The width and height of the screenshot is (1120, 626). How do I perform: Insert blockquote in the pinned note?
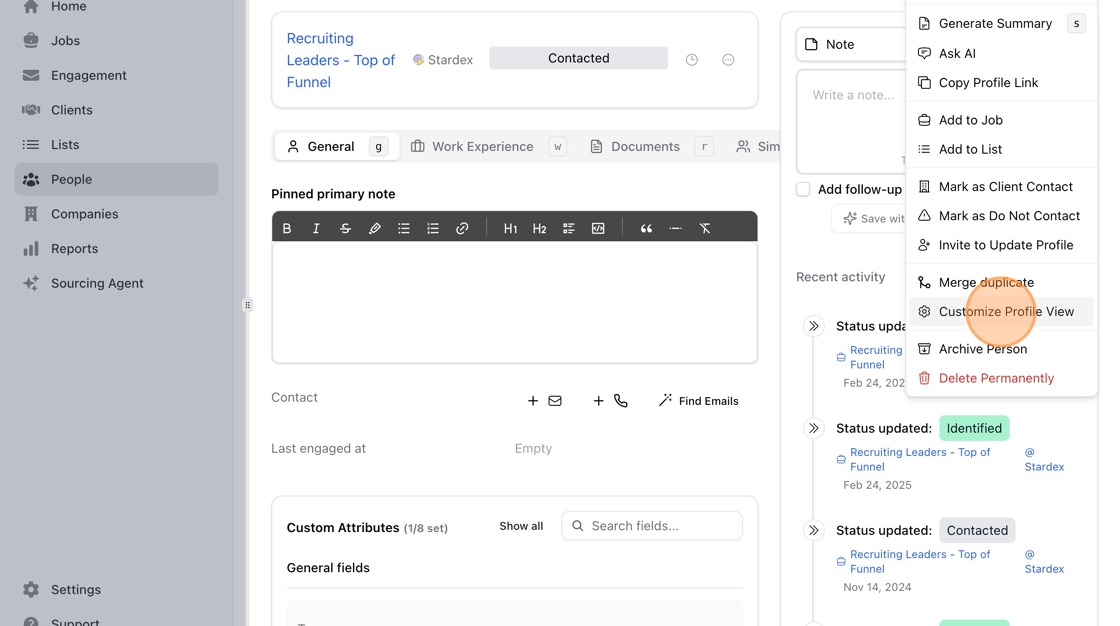tap(646, 228)
